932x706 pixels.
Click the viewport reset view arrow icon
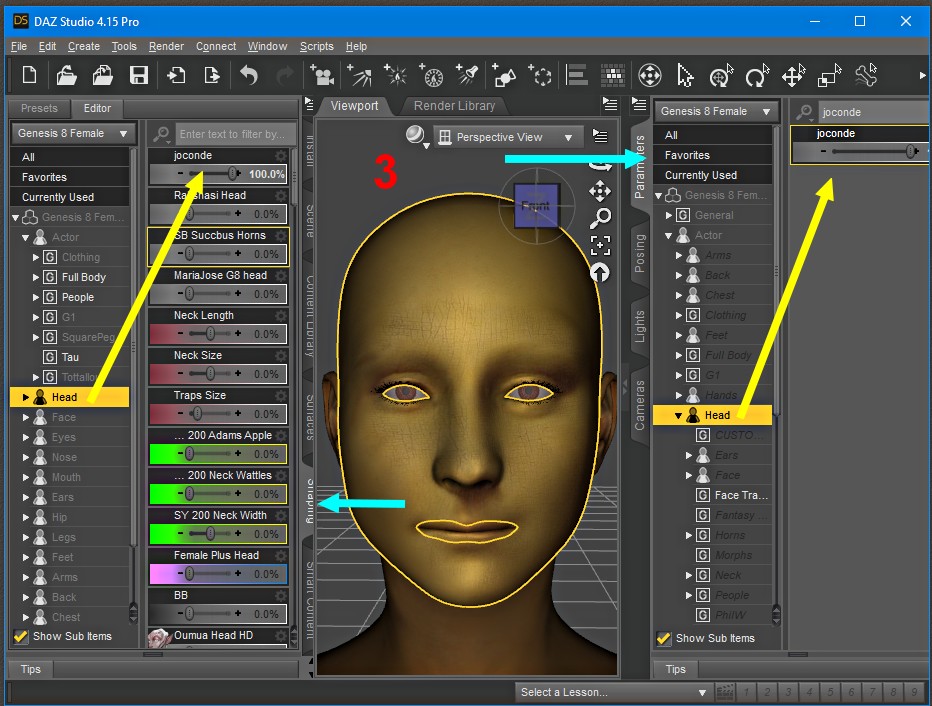pos(600,272)
